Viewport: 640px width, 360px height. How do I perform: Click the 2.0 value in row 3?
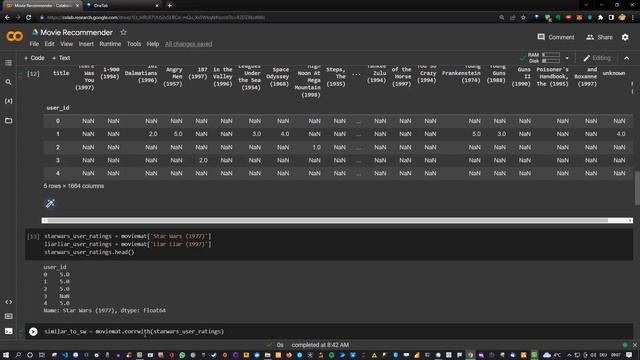(203, 160)
